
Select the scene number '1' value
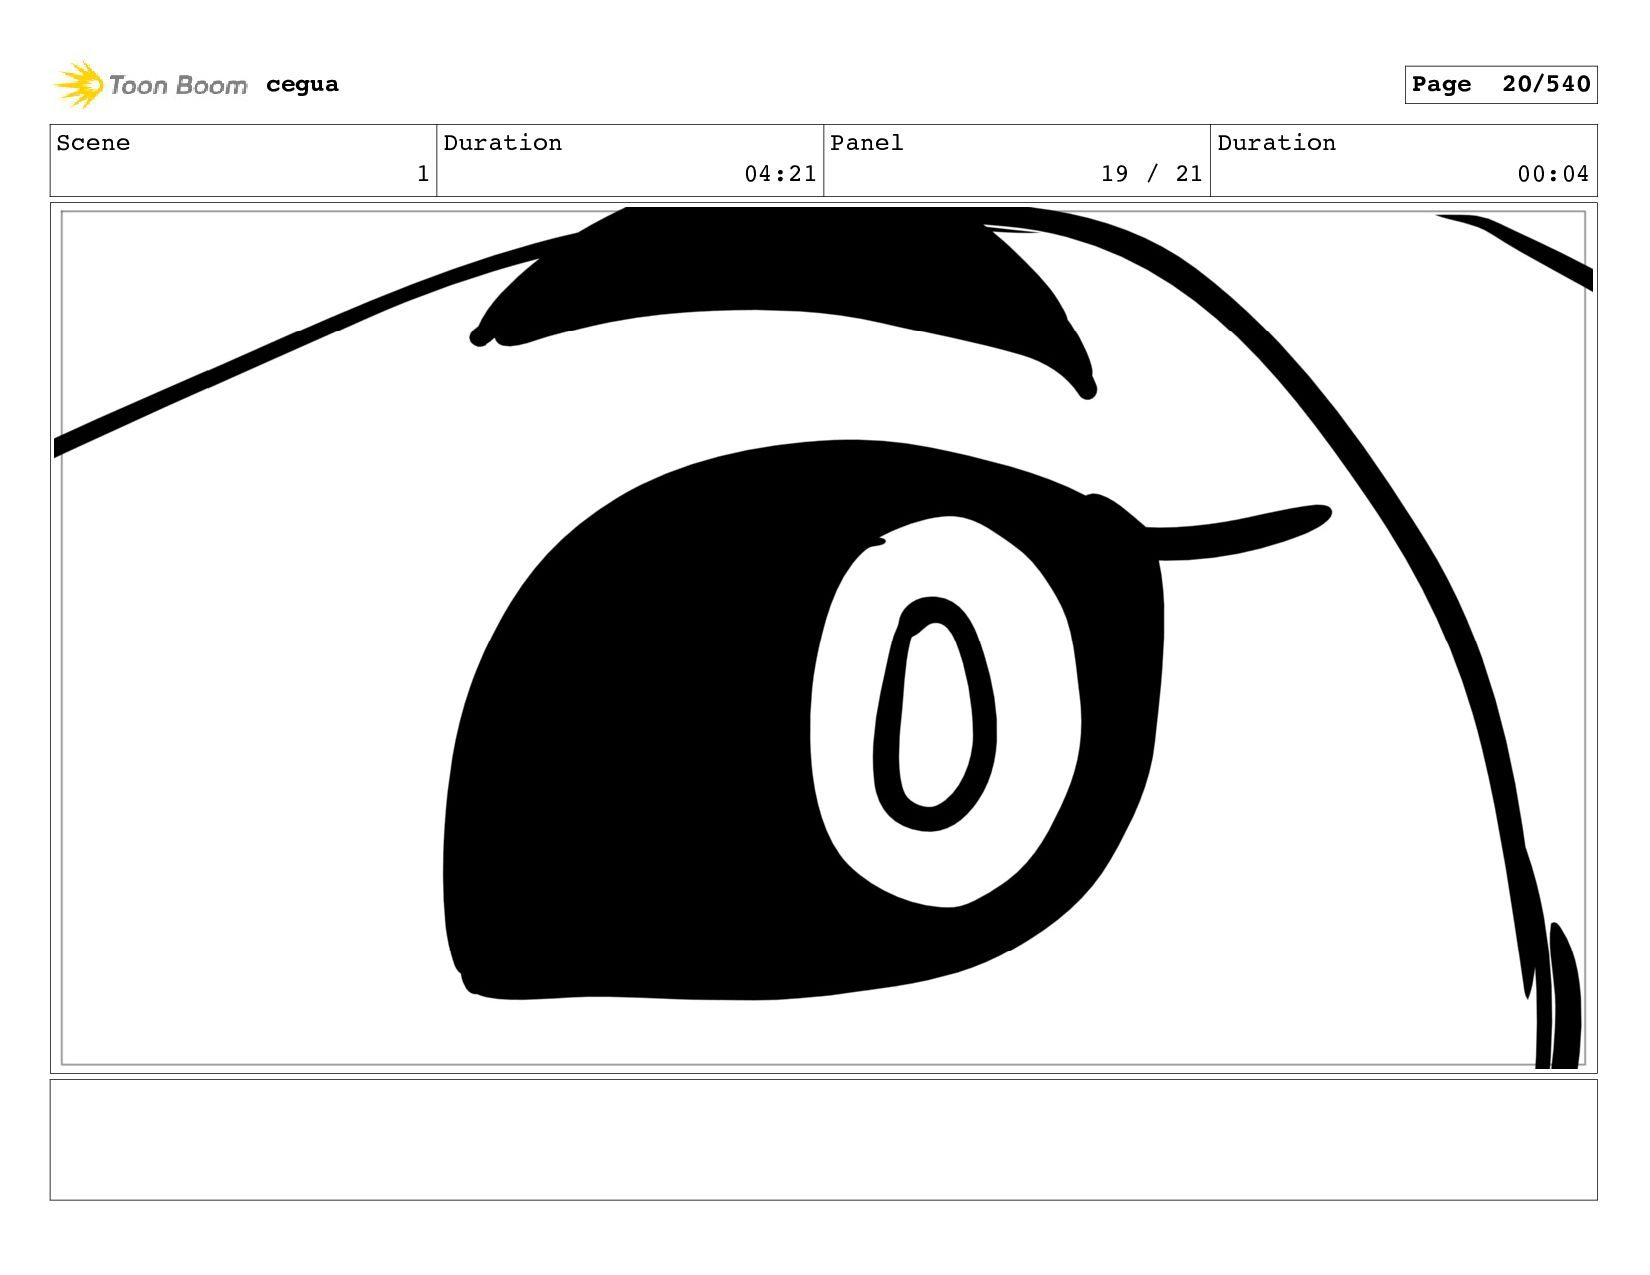423,174
